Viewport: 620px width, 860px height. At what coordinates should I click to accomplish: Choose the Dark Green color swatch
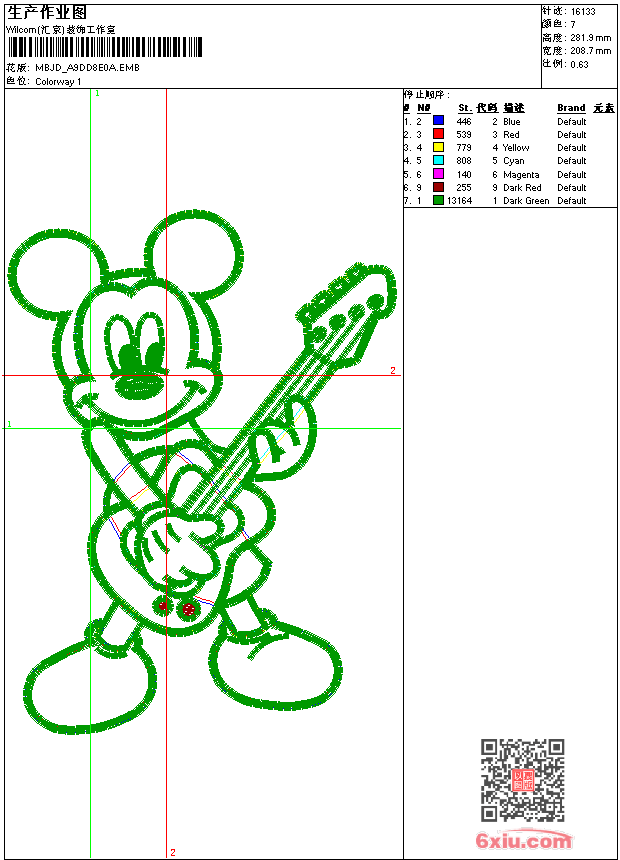(x=438, y=200)
